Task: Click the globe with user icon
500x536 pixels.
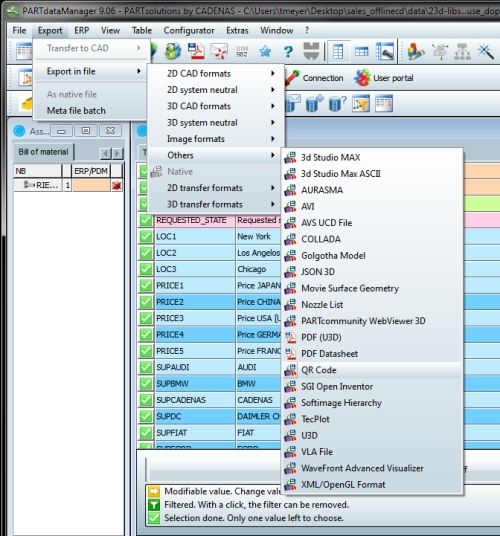Action: (173, 51)
